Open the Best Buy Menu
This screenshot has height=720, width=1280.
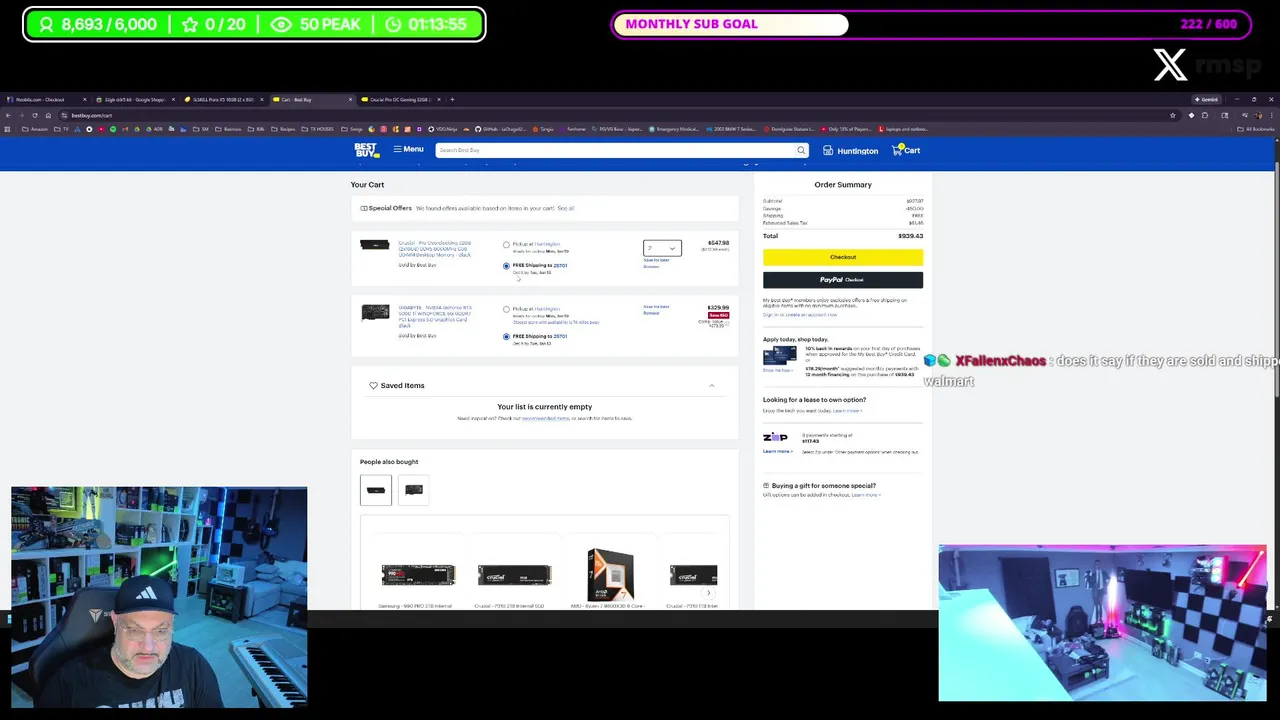[408, 150]
